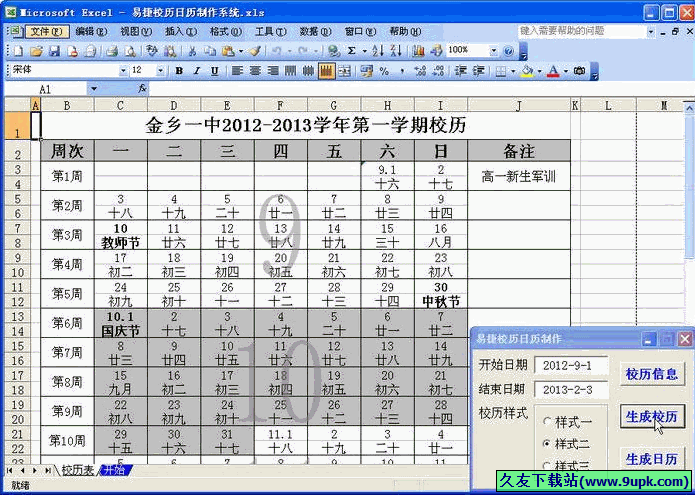Toggle Bold formatting
The image size is (695, 495).
click(179, 71)
